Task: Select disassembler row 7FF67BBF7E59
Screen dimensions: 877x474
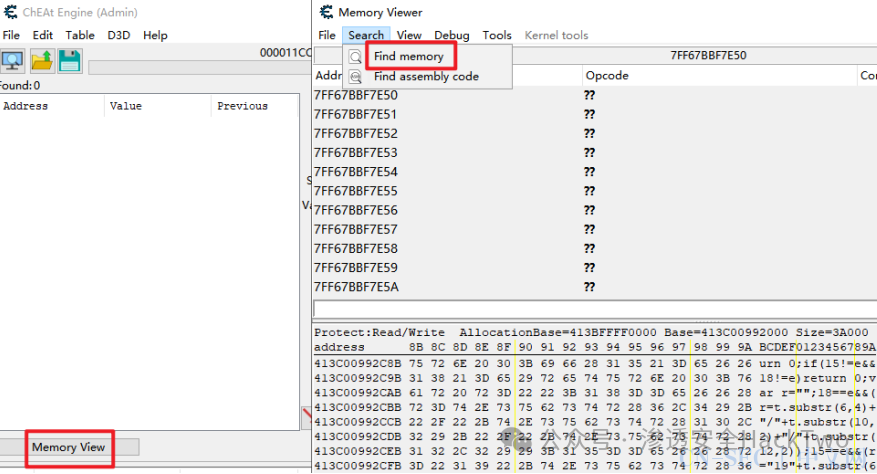Action: 595,267
